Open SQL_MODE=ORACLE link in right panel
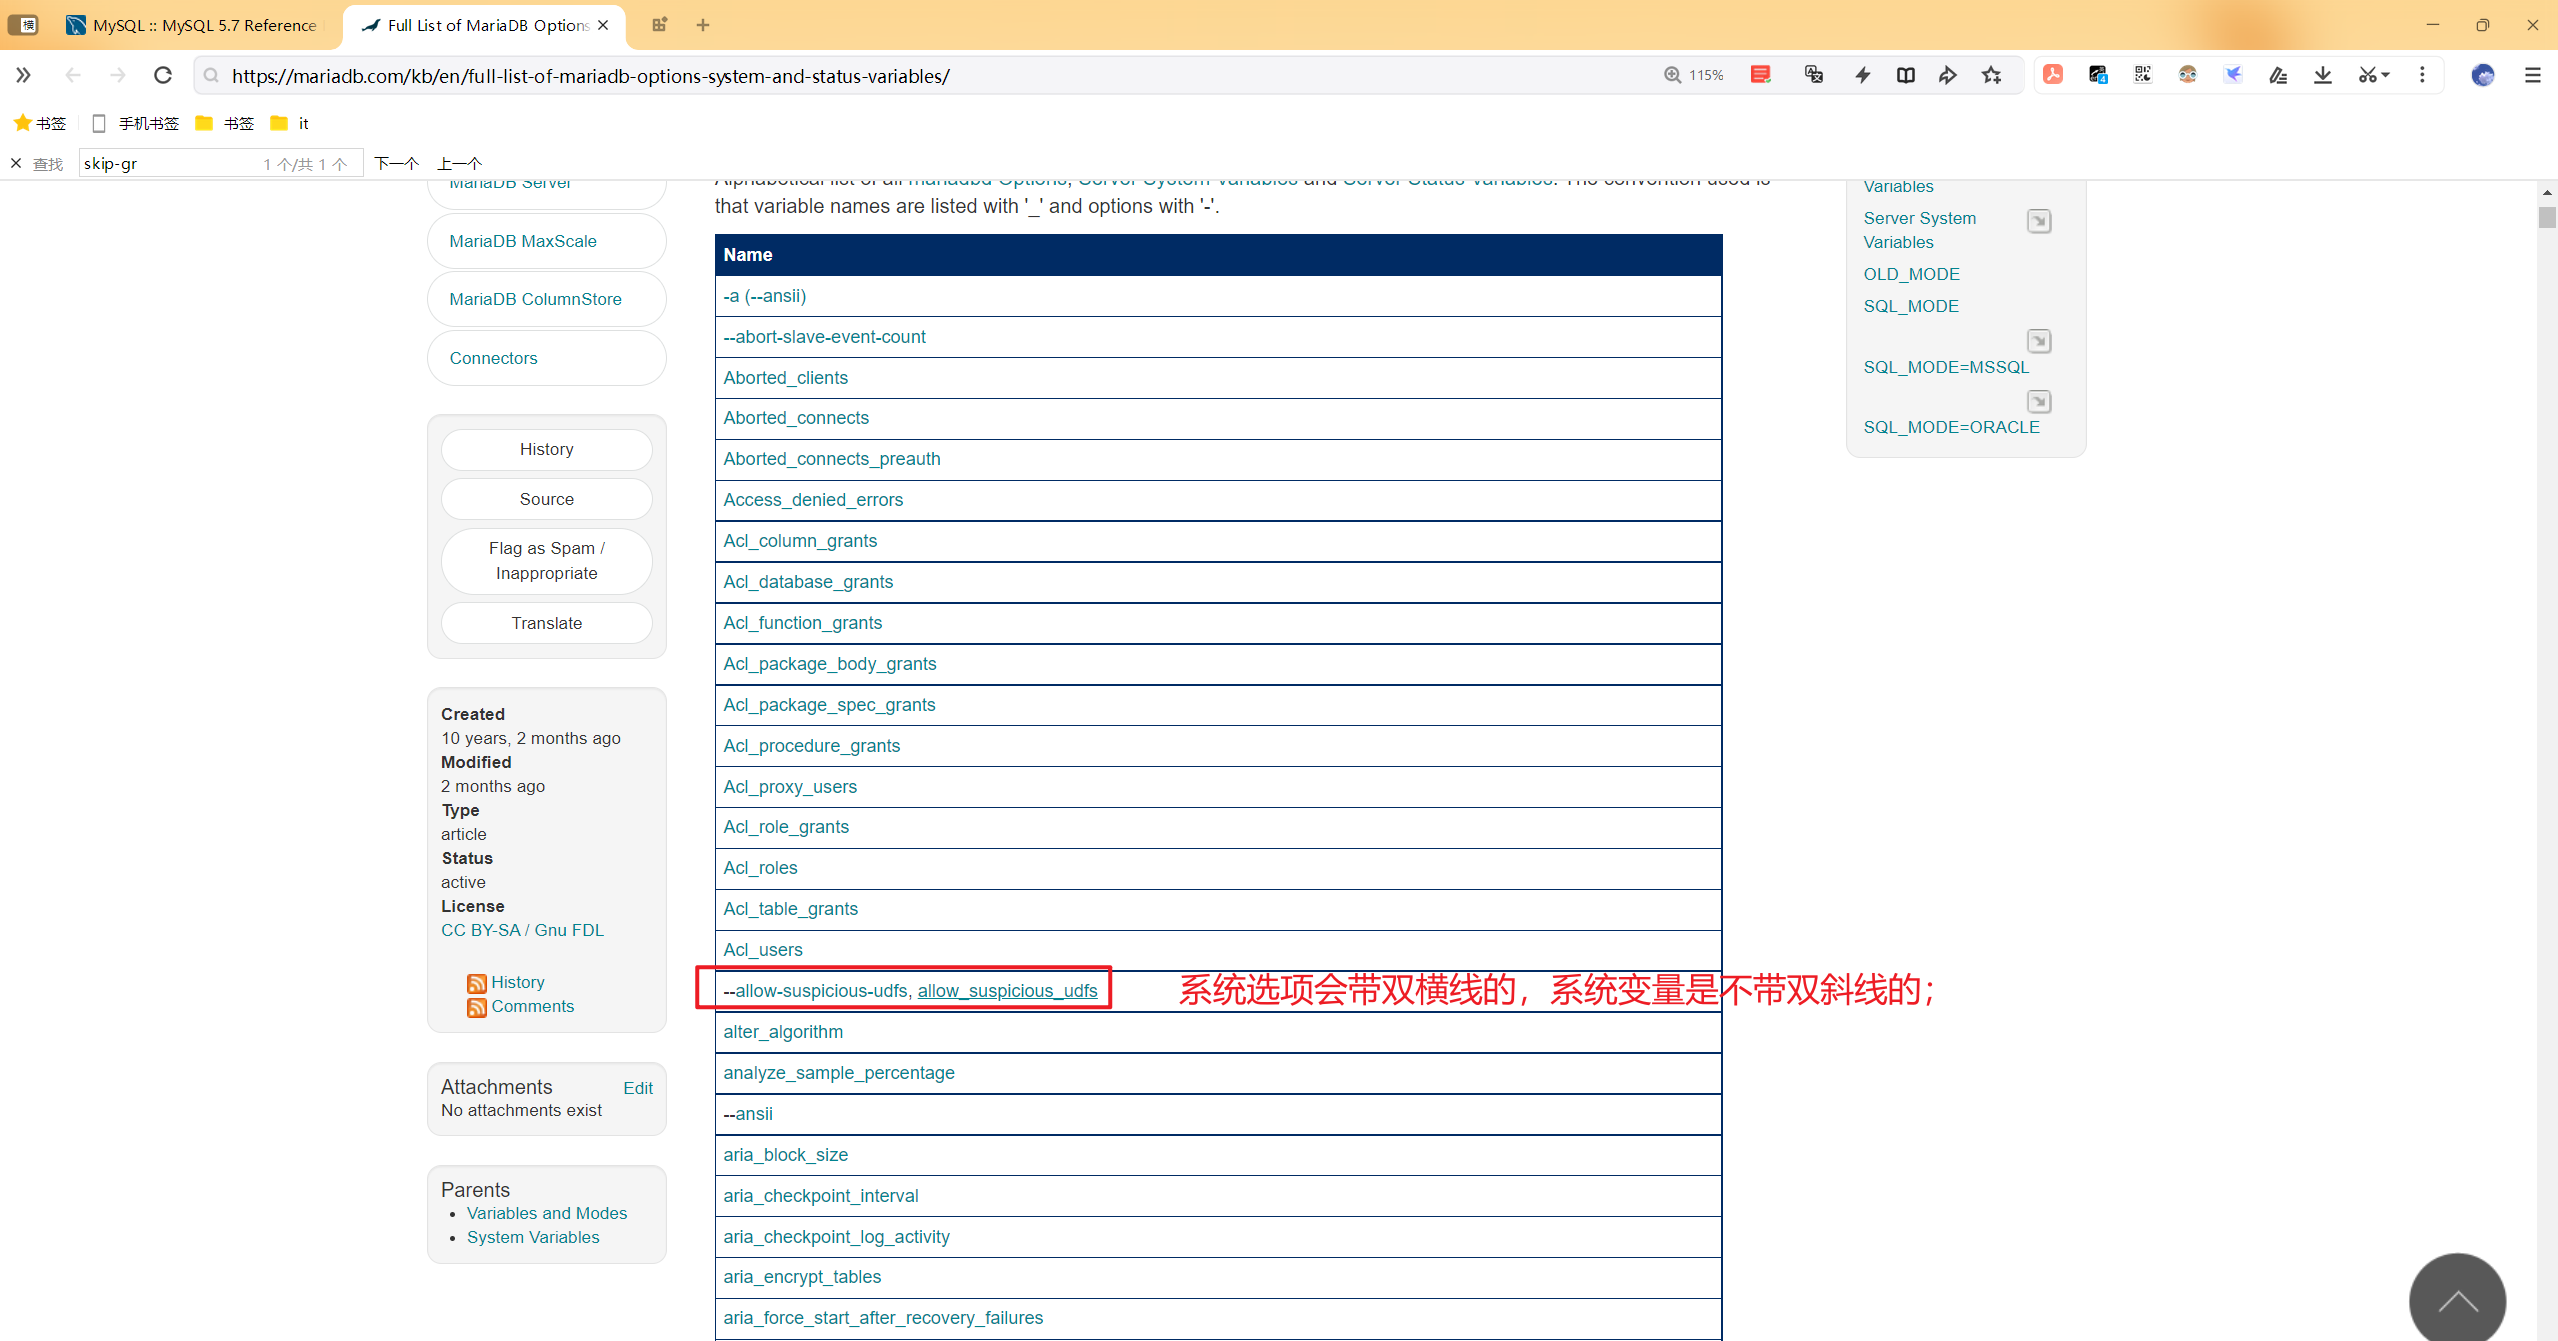Screen dimensions: 2558x1341 (1951, 427)
